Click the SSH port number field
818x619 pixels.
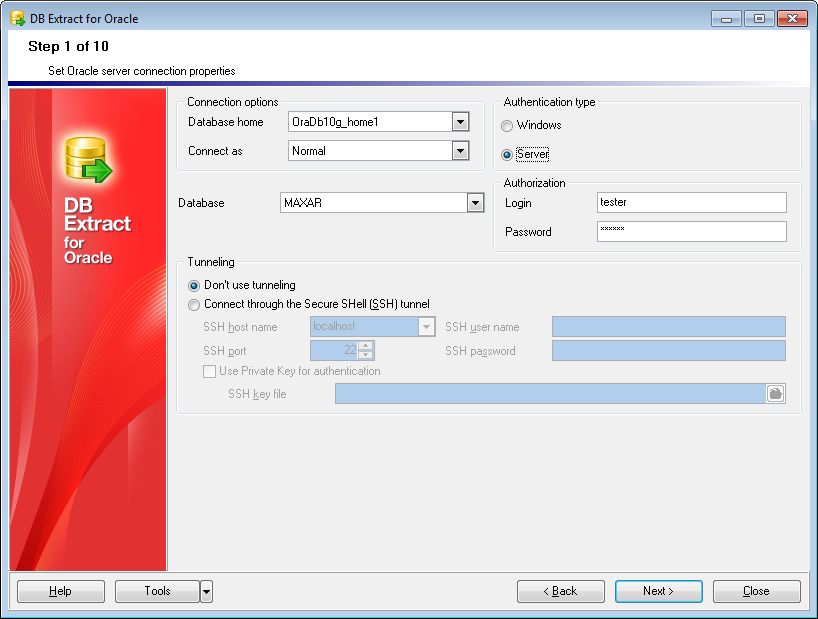click(334, 350)
